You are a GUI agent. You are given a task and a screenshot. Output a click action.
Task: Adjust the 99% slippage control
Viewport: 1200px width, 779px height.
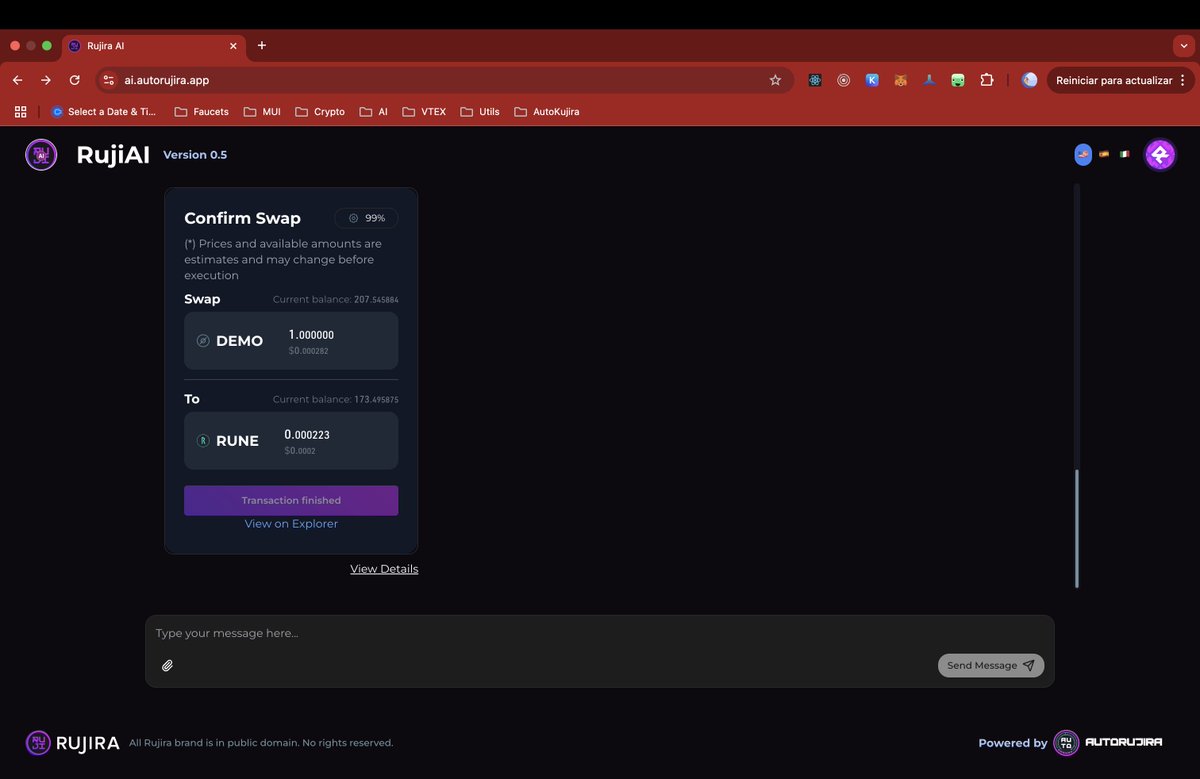point(366,217)
